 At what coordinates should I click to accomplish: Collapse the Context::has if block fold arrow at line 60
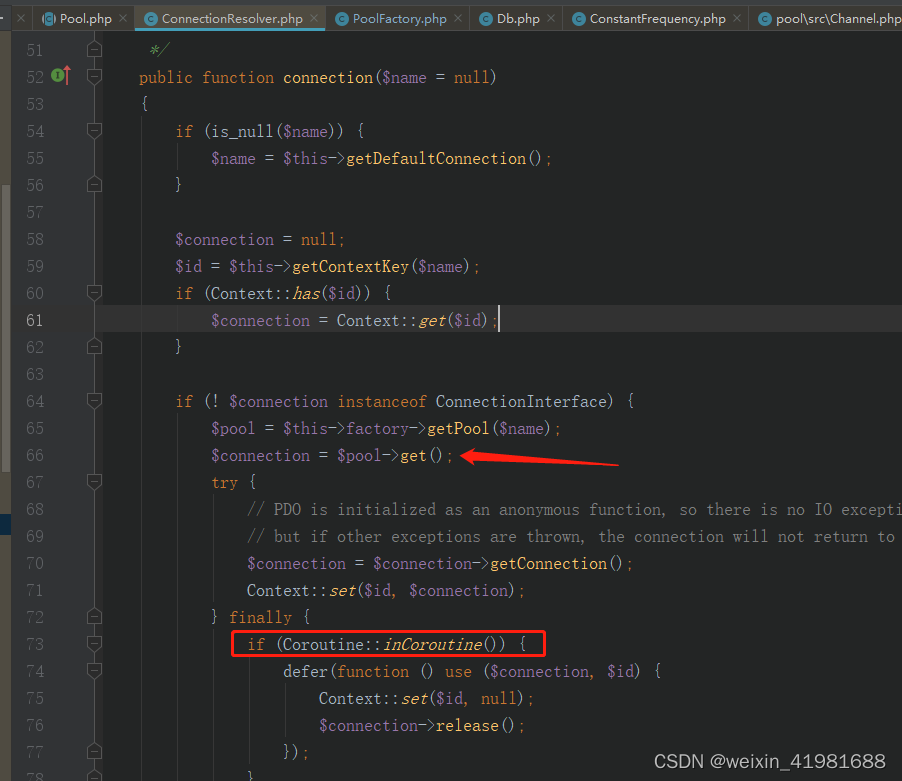click(93, 293)
